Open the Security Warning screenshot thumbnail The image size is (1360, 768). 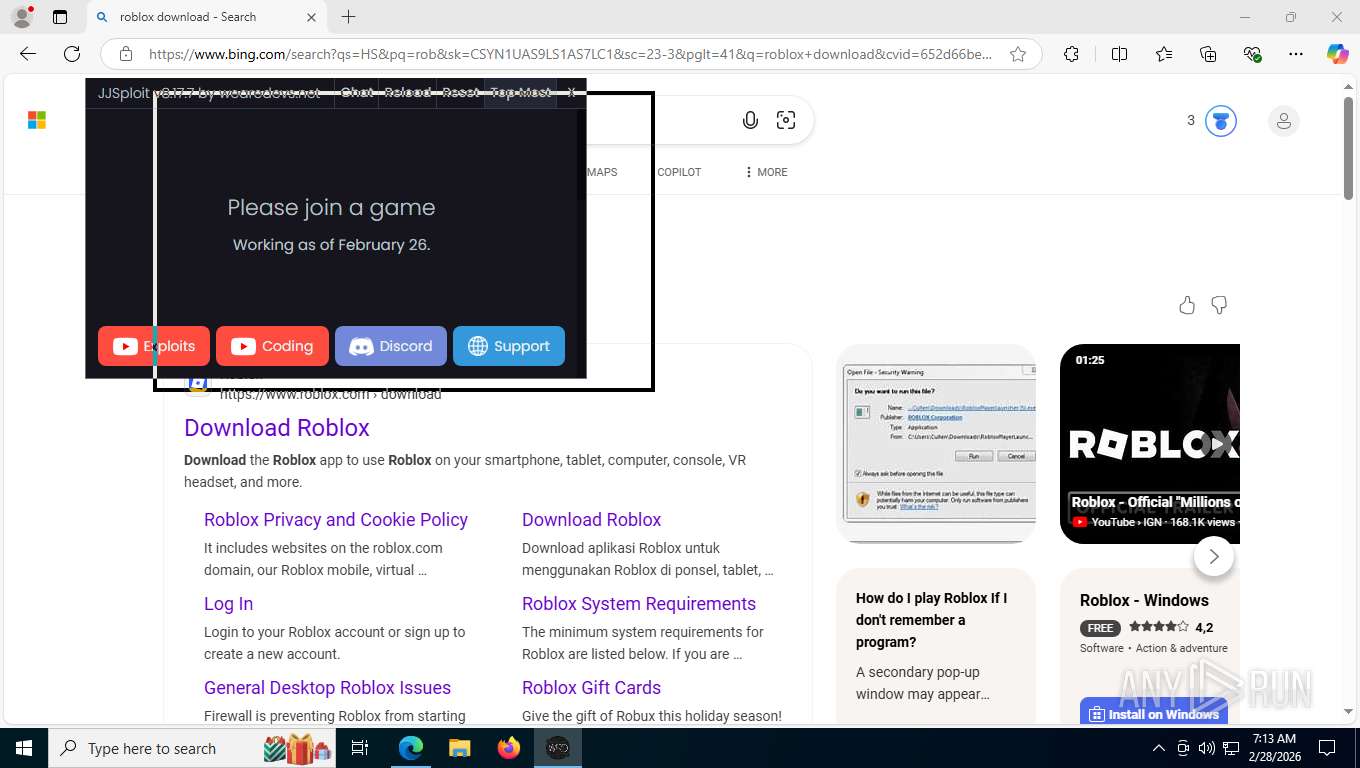coord(936,444)
